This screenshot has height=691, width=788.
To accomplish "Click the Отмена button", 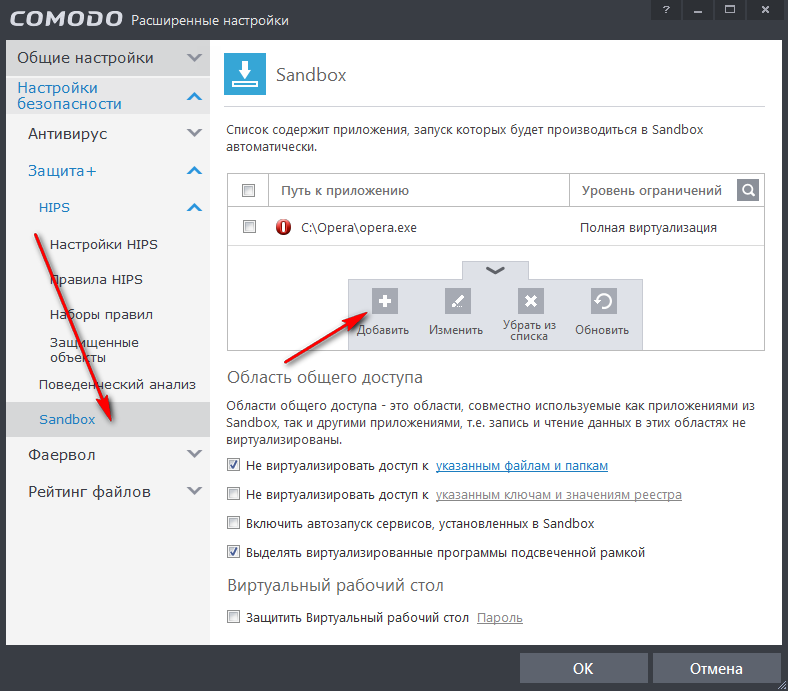I will coord(716,668).
